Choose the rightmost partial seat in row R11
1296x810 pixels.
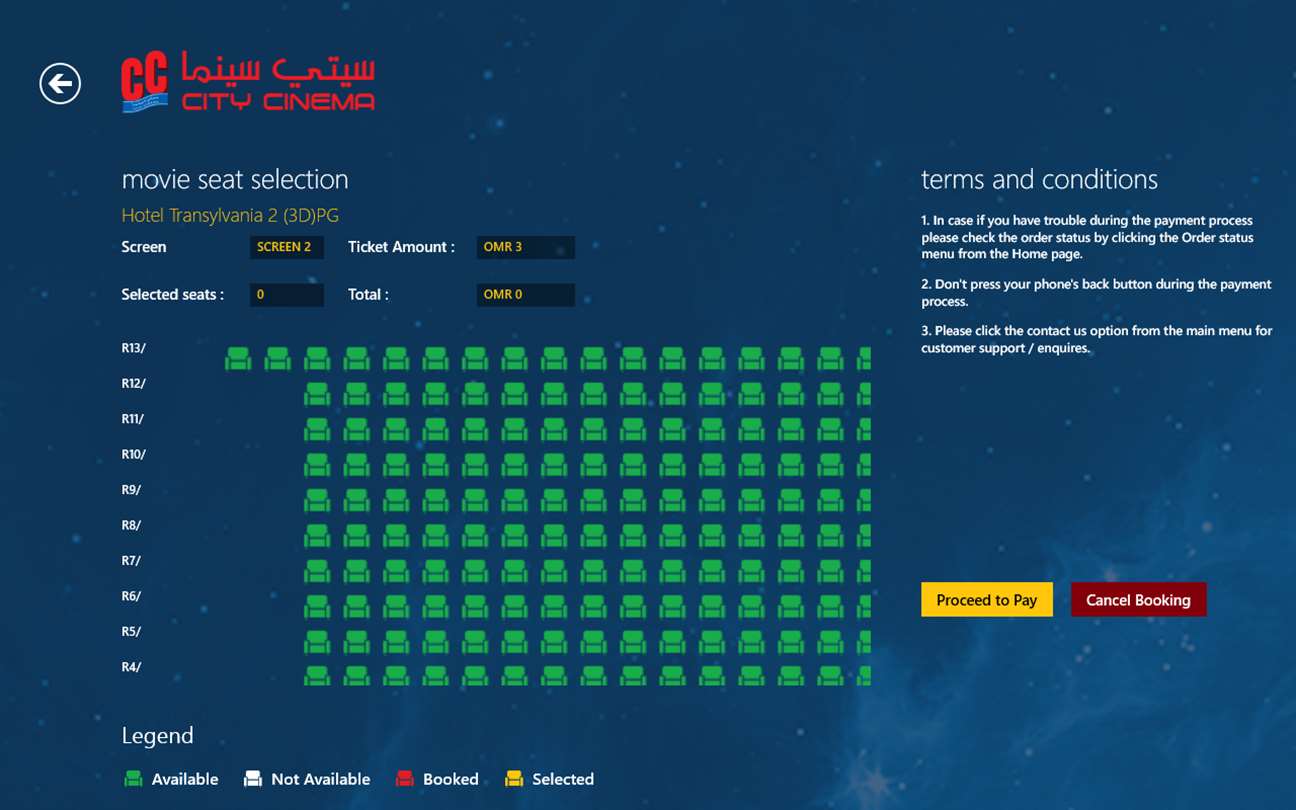pyautogui.click(x=864, y=429)
